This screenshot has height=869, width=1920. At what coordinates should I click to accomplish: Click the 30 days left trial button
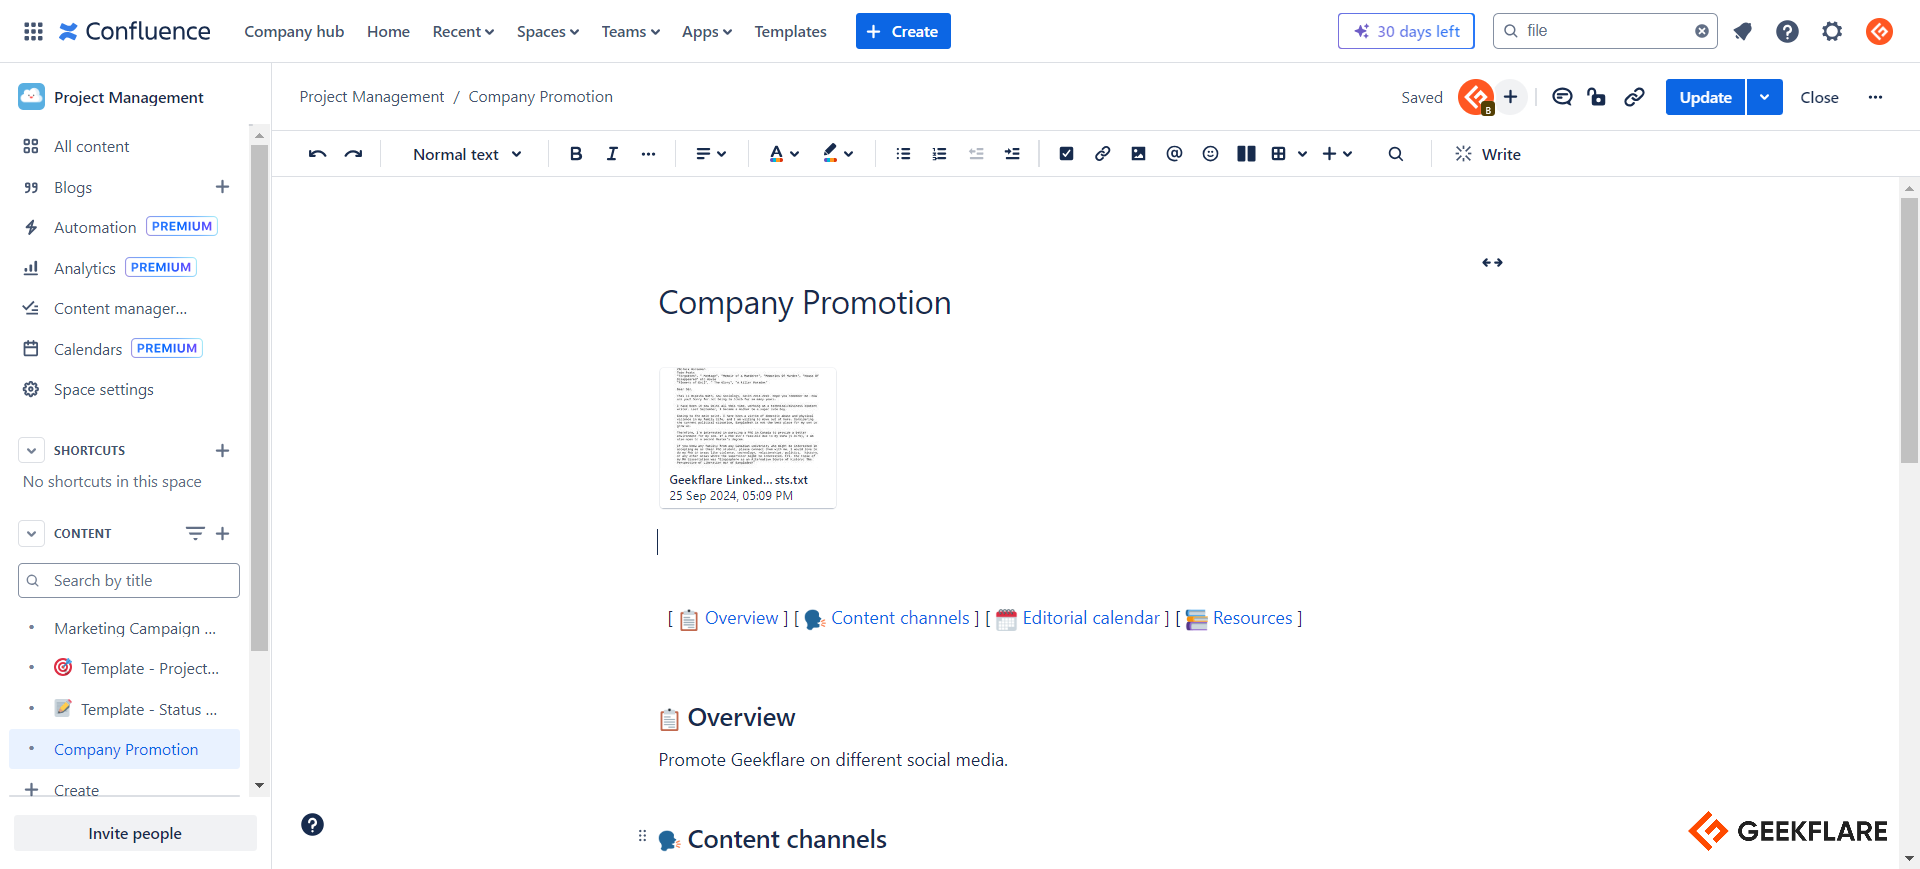[1406, 31]
